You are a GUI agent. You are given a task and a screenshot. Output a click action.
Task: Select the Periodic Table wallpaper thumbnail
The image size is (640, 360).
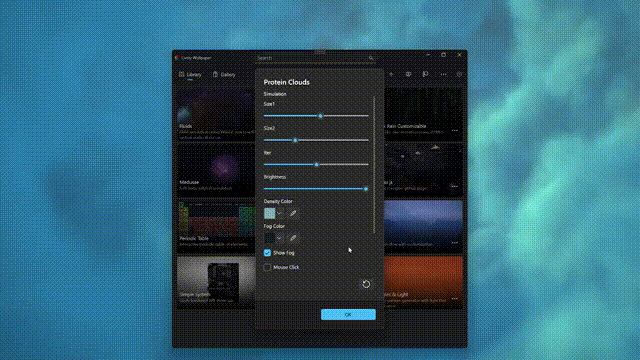coord(216,226)
